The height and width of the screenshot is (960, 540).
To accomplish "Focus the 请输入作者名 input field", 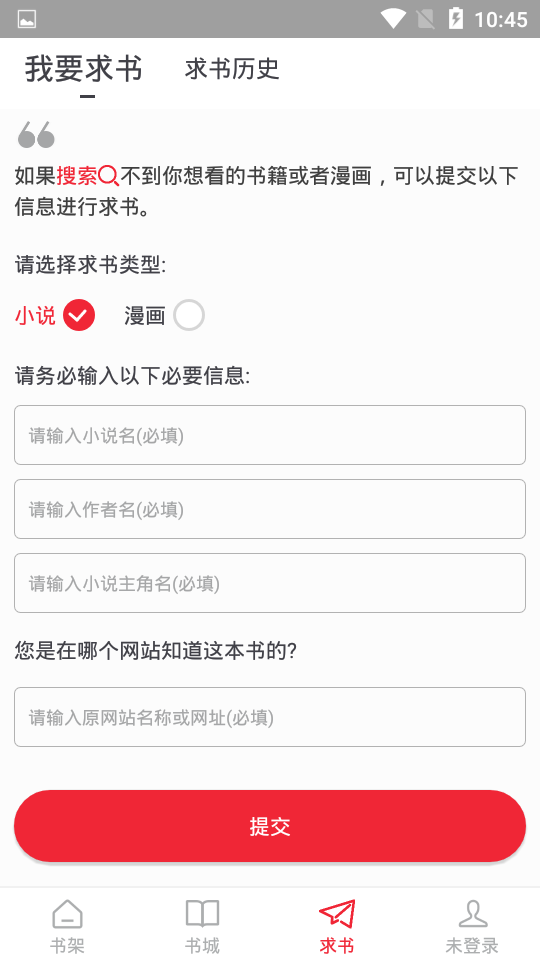I will (x=270, y=509).
